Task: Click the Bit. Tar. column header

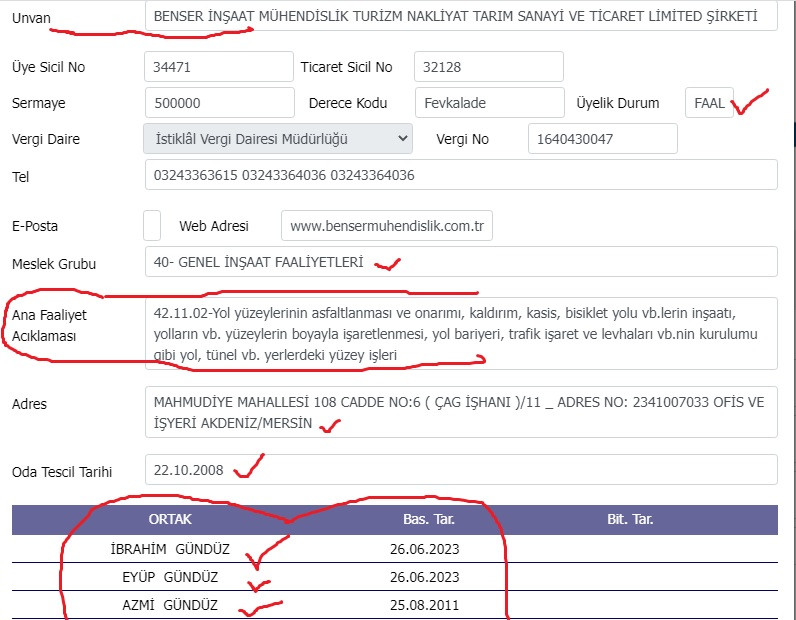Action: coord(630,519)
